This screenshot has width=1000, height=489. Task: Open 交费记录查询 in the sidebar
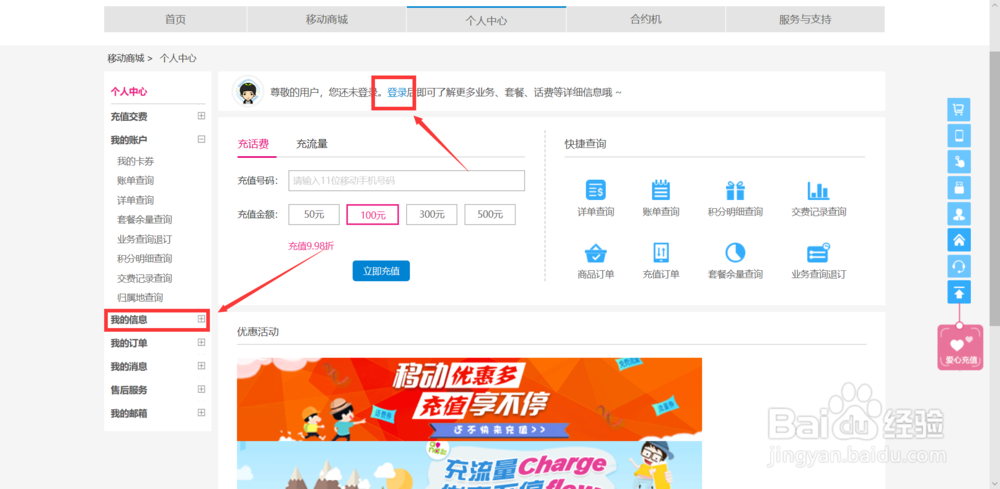pos(144,278)
